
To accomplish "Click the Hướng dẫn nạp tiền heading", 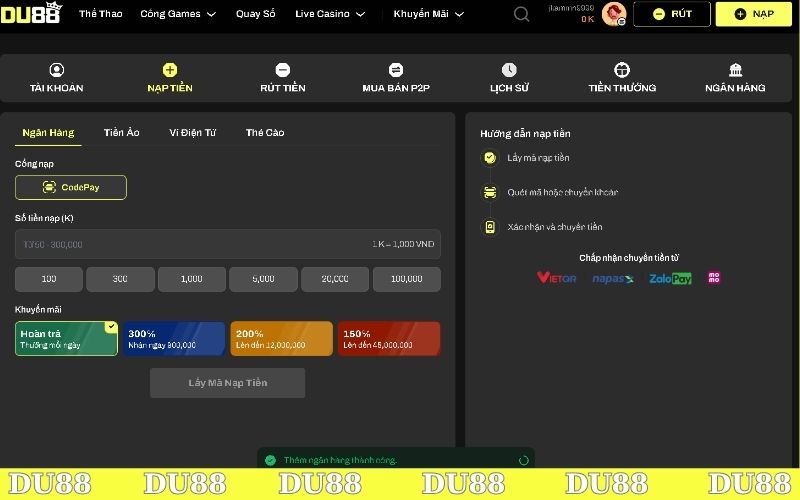I will 525,134.
